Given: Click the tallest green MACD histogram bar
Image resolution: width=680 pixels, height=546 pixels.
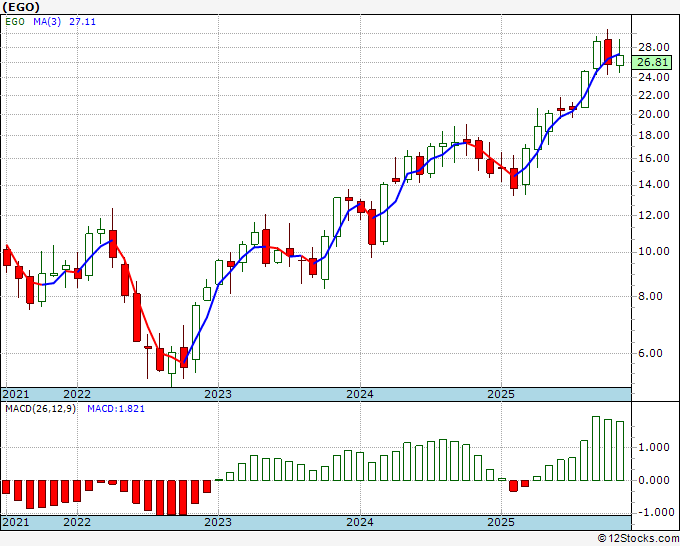Looking at the screenshot, I should (x=596, y=448).
